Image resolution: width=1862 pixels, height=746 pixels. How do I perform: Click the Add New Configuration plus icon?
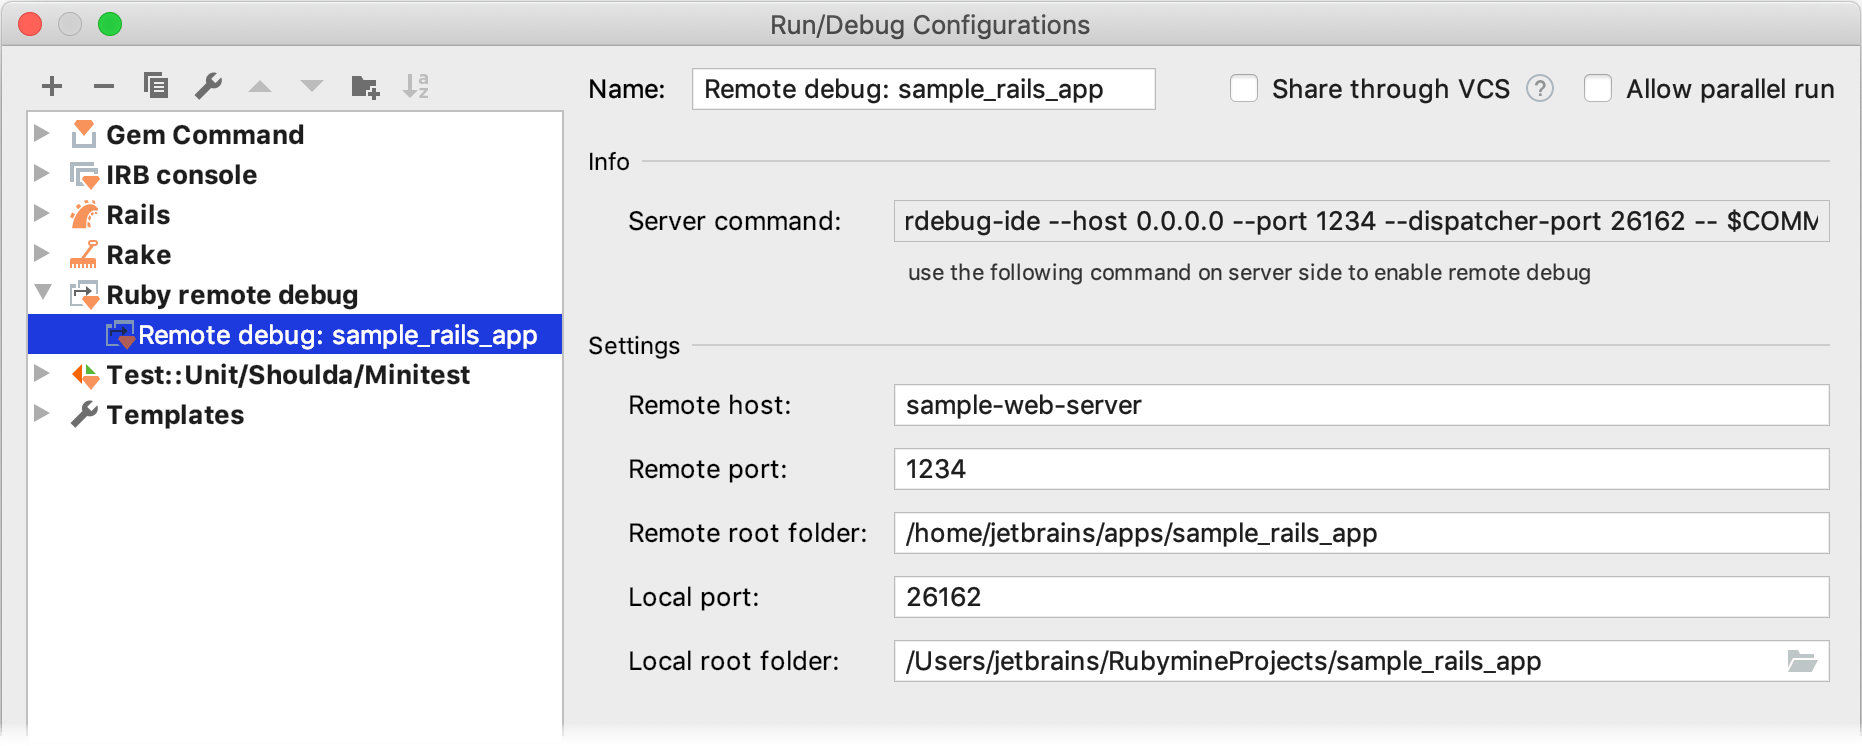coord(52,87)
